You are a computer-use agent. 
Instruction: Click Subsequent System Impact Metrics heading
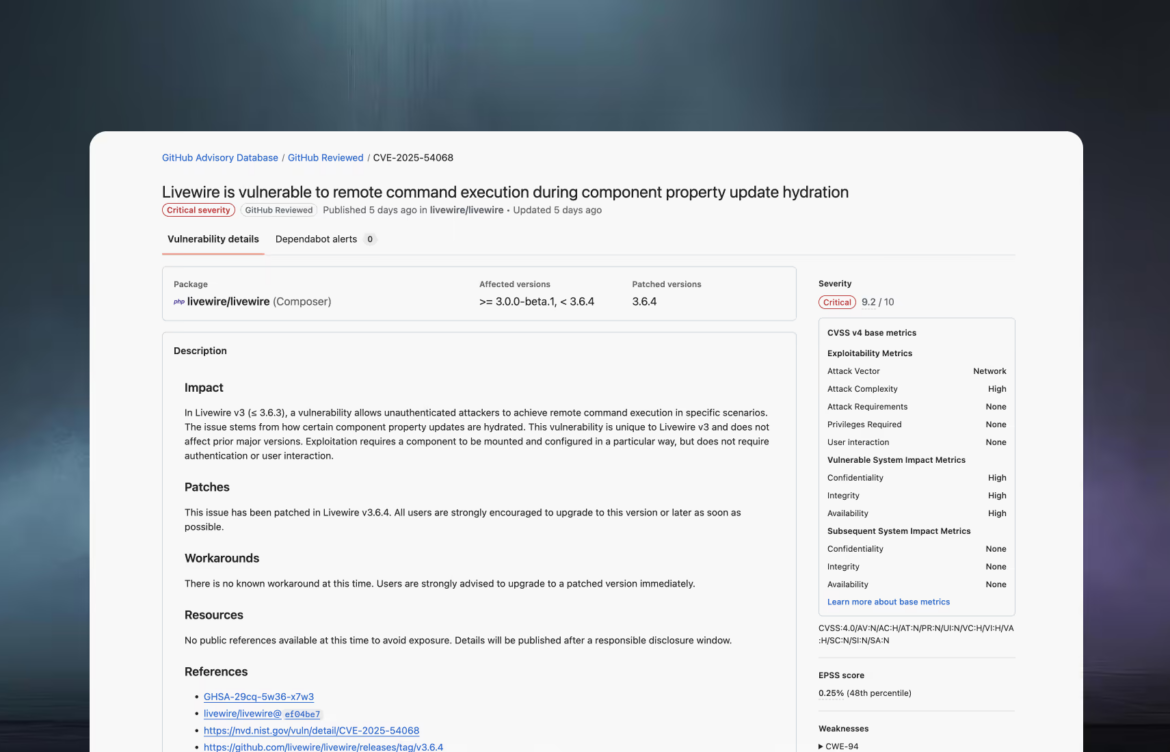898,531
